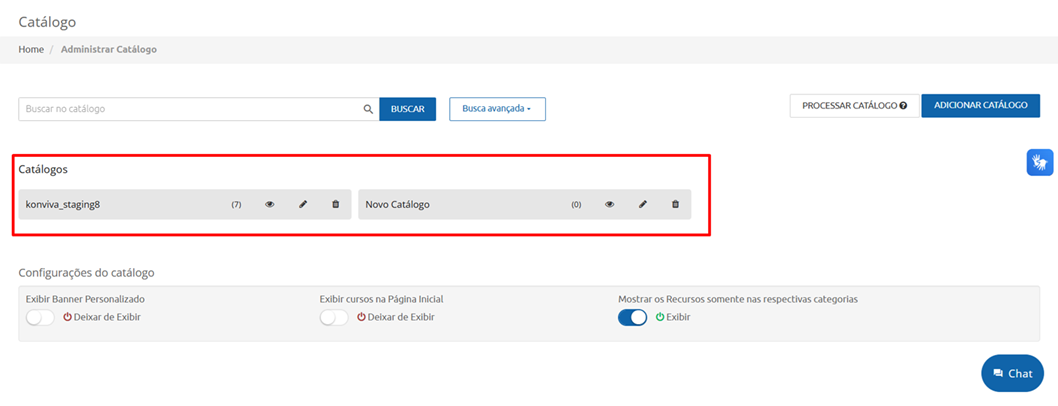Enable Exibir Banner Personalizado toggle
This screenshot has width=1058, height=406.
point(40,317)
